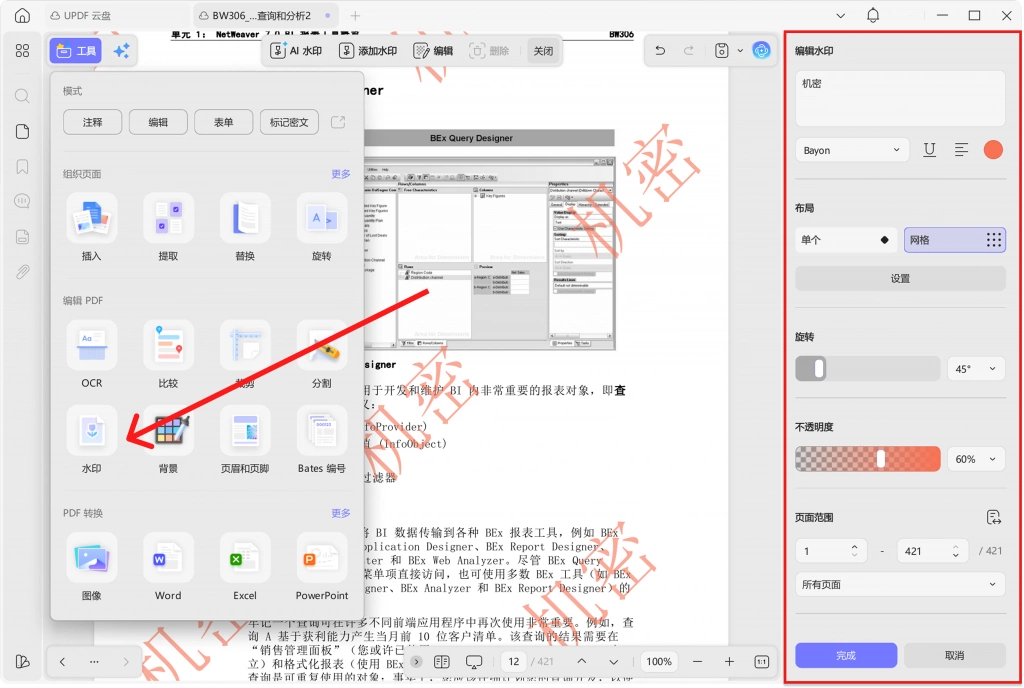
Task: Click the Edit watermark toolbar button
Action: pos(434,51)
